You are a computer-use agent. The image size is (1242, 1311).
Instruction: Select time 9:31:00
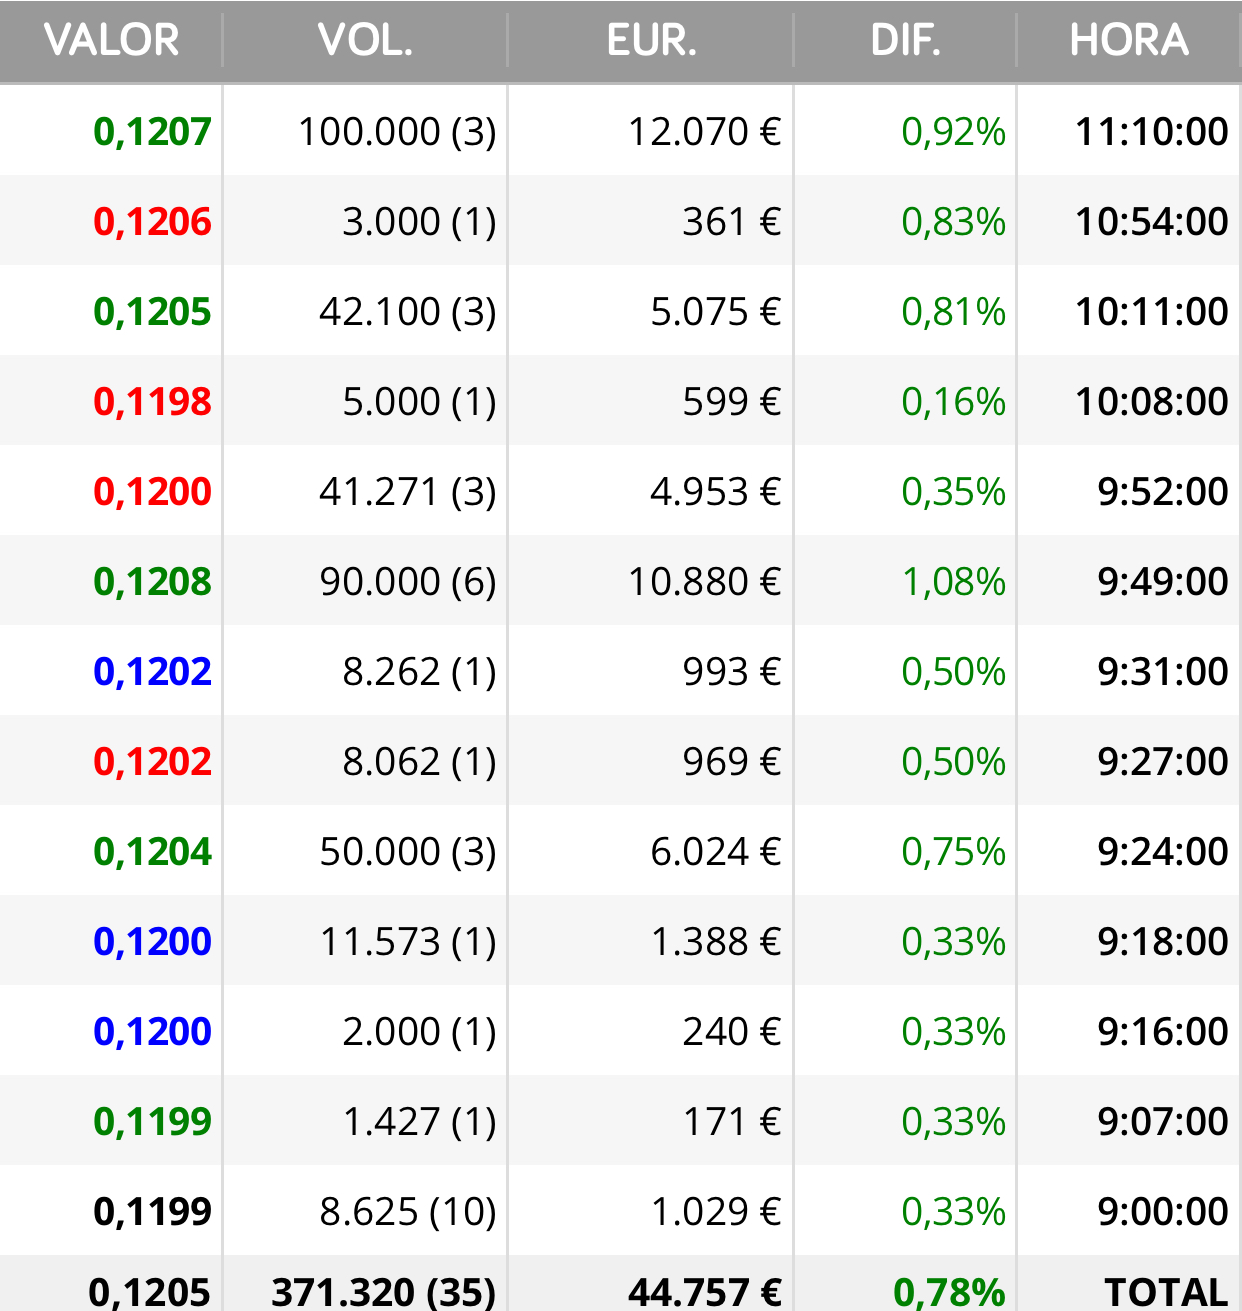[x=1162, y=672]
